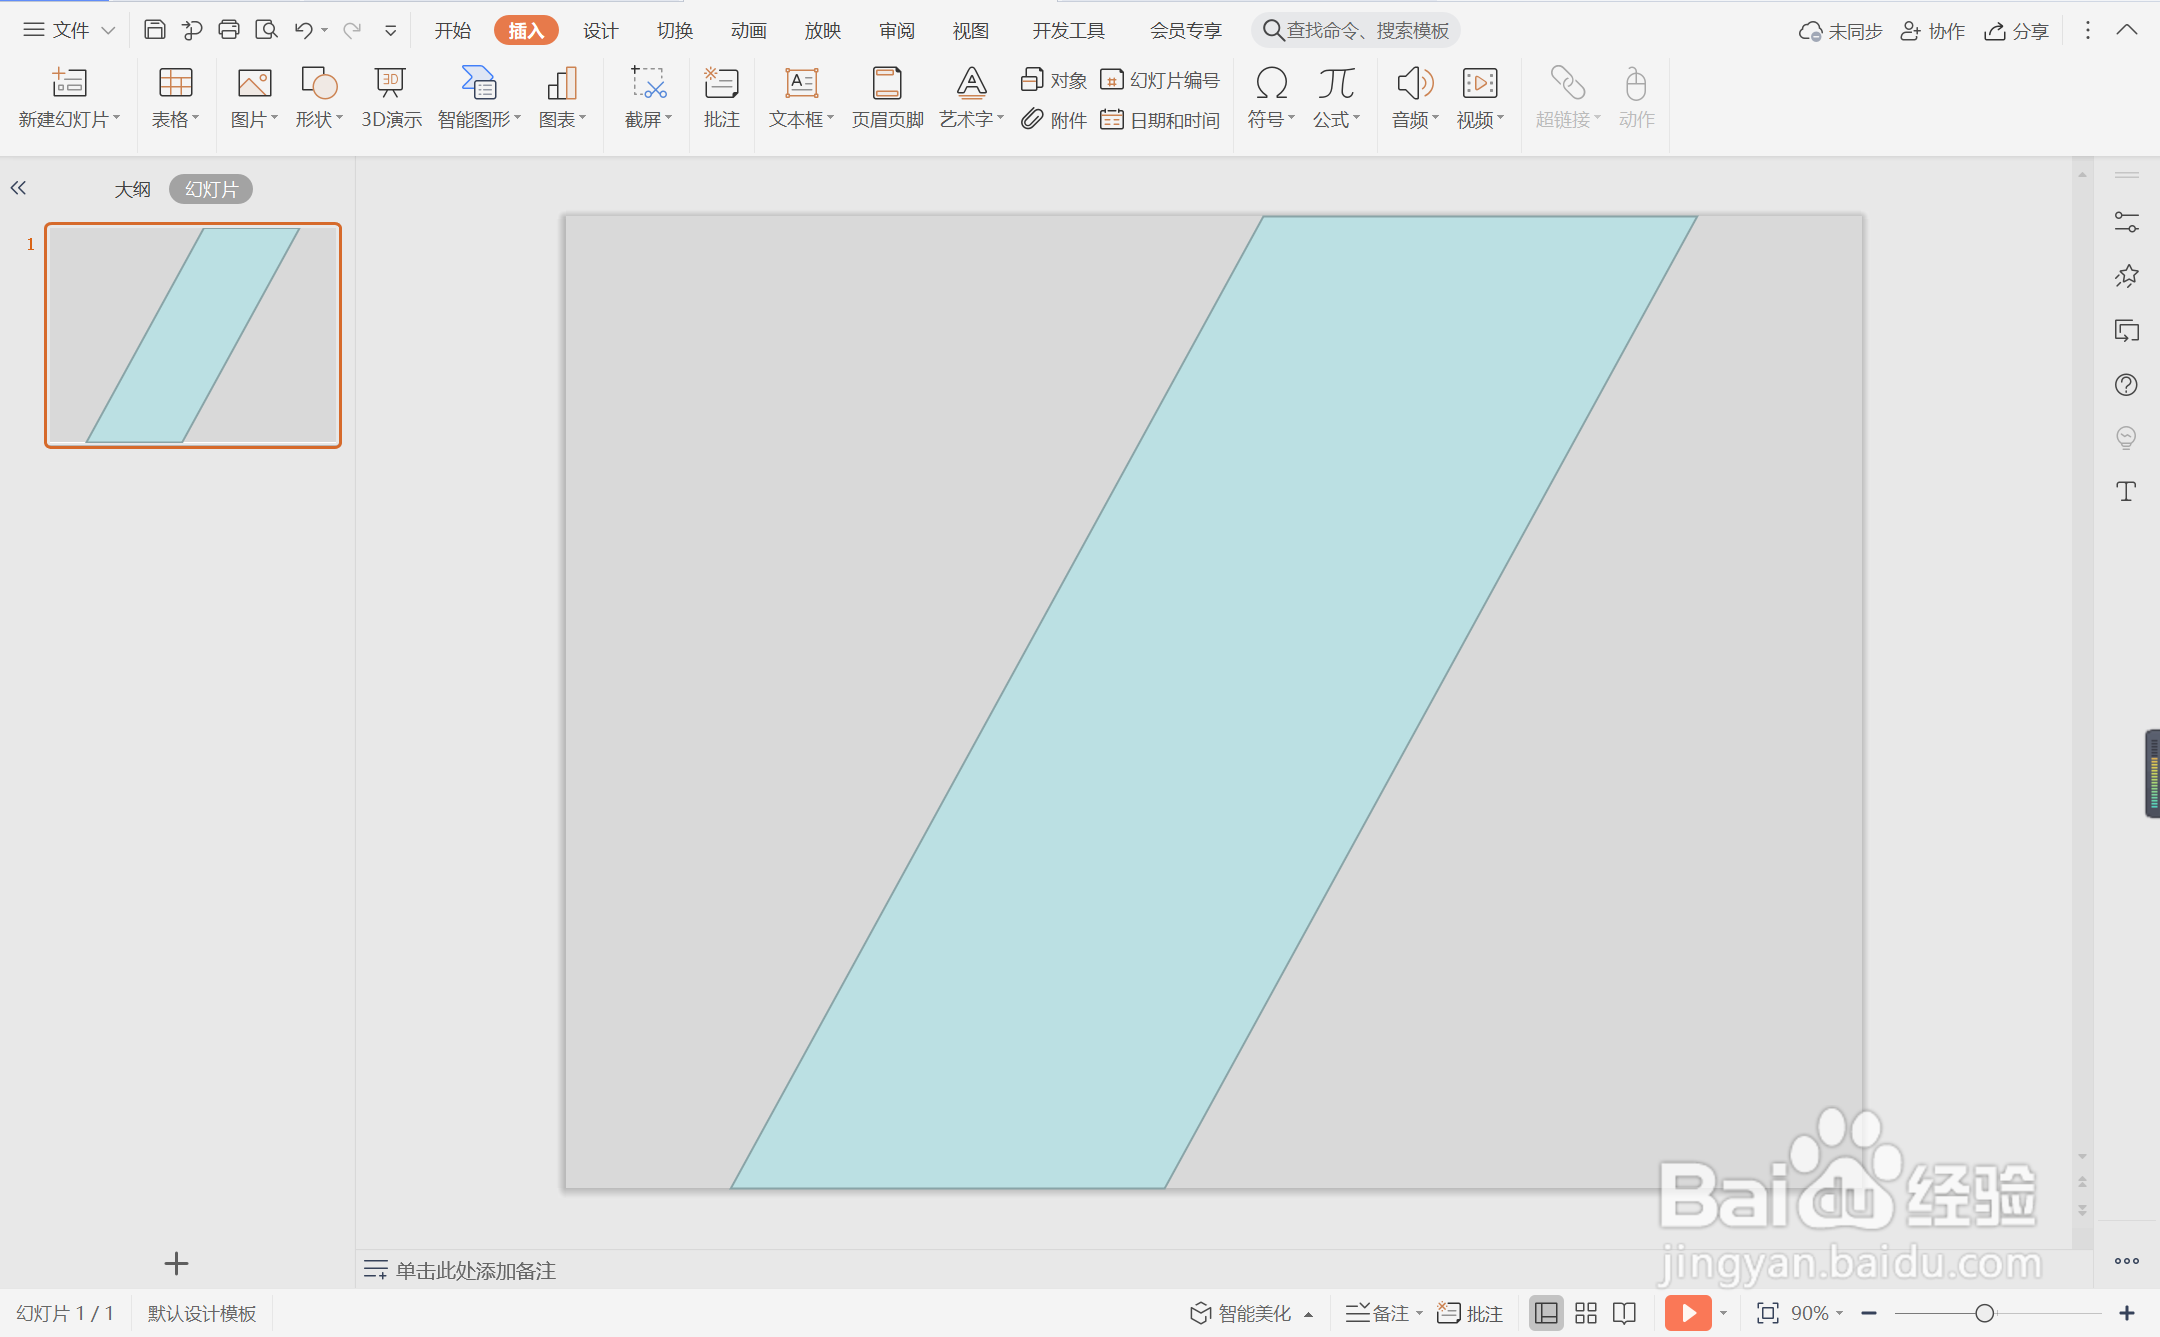Click the Undo icon
Screen dimensions: 2160x1337
304,30
